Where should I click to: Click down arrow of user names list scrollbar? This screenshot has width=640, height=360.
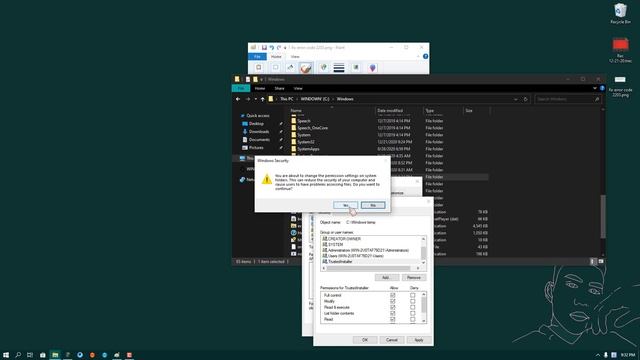coord(423,262)
